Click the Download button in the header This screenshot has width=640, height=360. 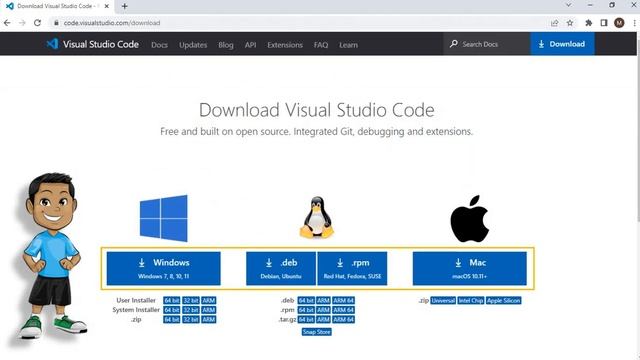point(562,44)
